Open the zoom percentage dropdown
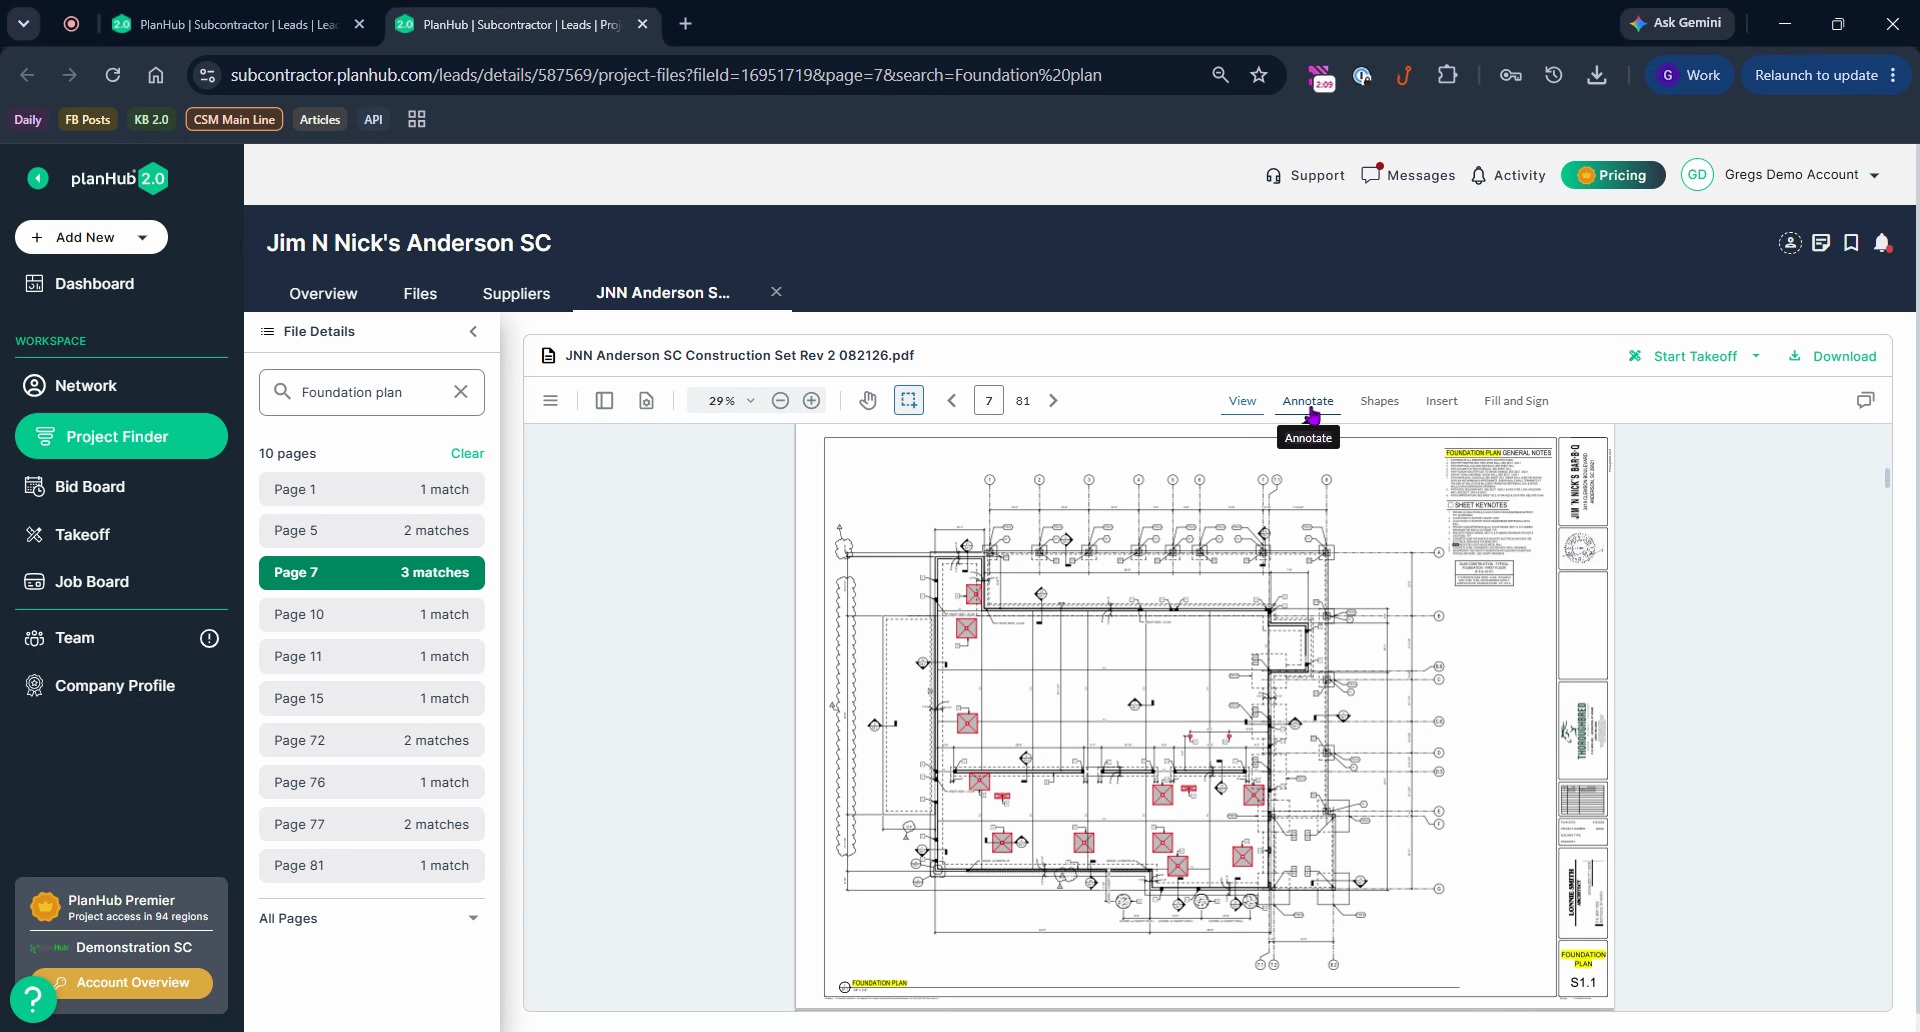Image resolution: width=1920 pixels, height=1032 pixels. [750, 401]
